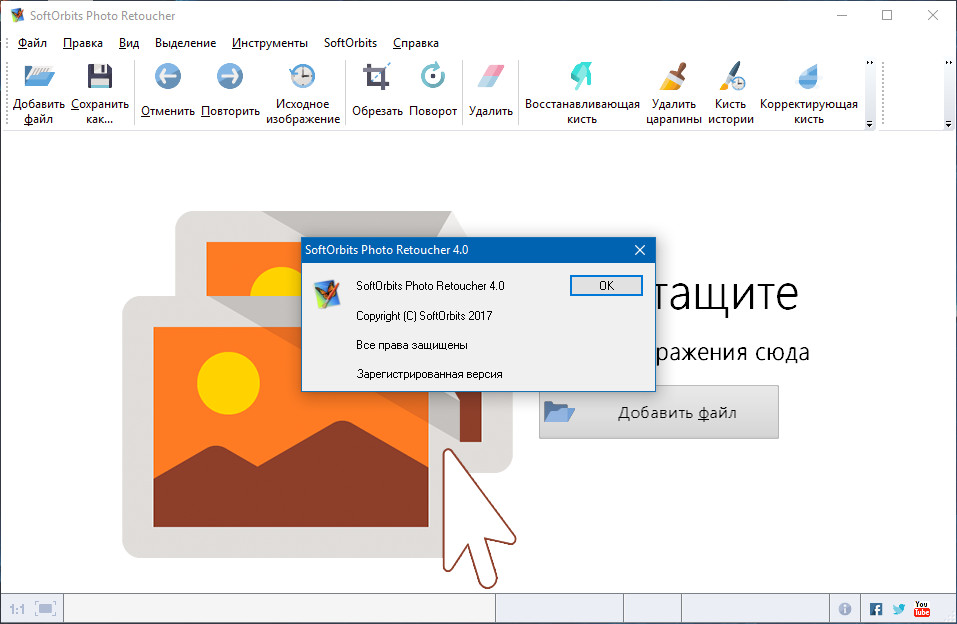Screen dimensions: 957x624
Task: Click OK in the about dialog
Action: [606, 285]
